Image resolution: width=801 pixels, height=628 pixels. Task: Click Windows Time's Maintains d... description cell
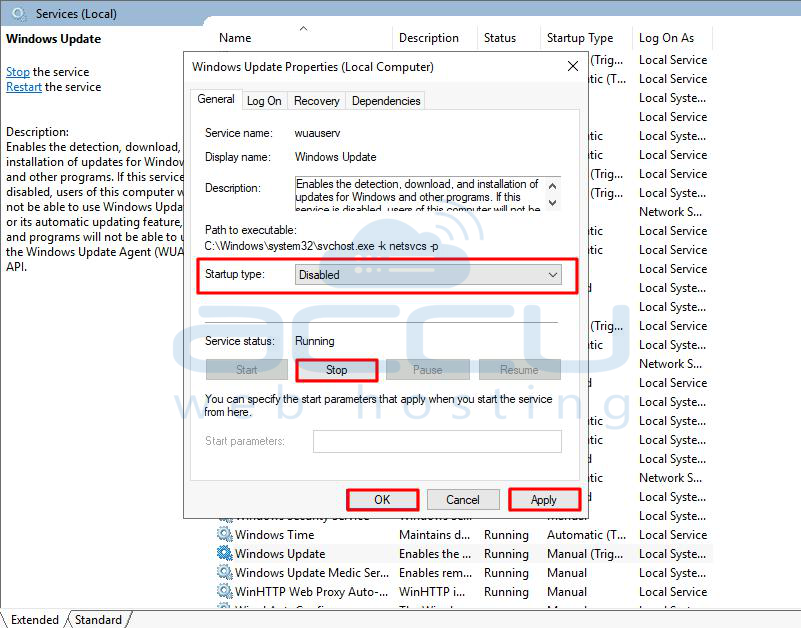(434, 535)
